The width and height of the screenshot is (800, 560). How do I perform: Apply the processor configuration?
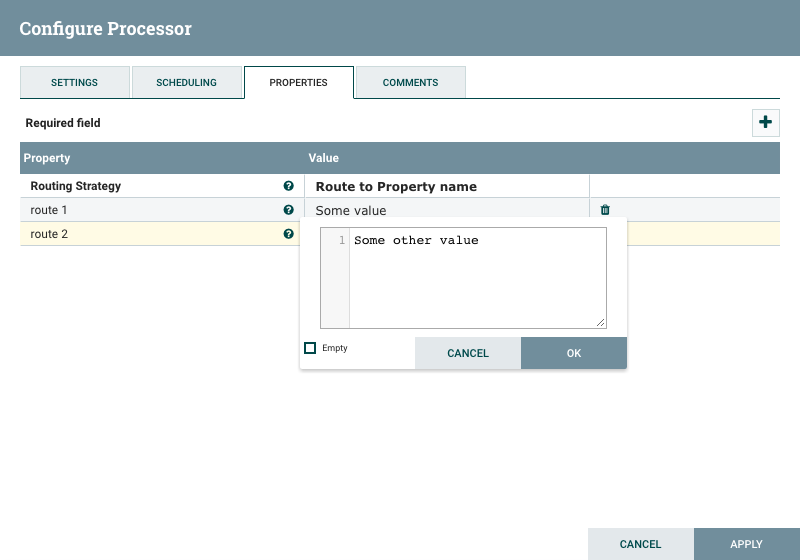coord(746,544)
